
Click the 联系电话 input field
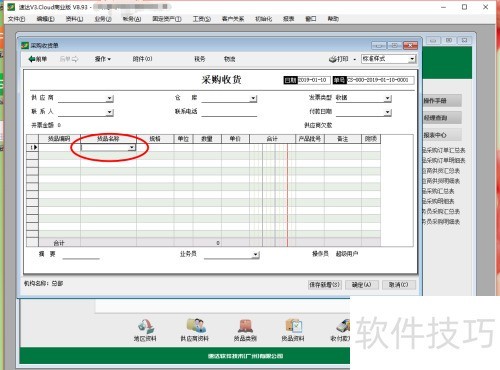[229, 112]
